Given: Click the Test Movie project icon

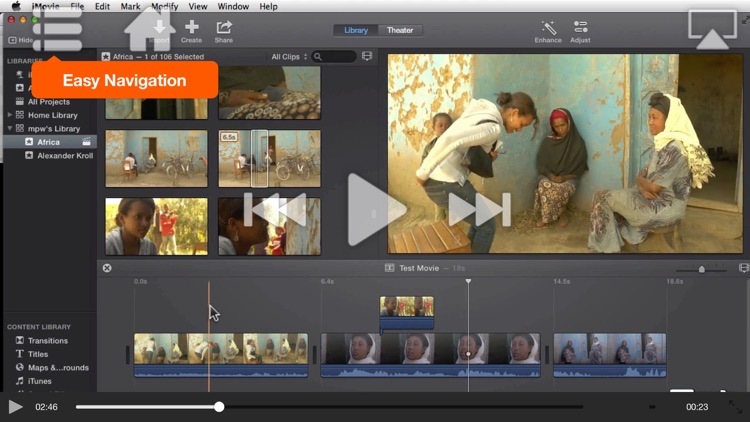Looking at the screenshot, I should [390, 268].
